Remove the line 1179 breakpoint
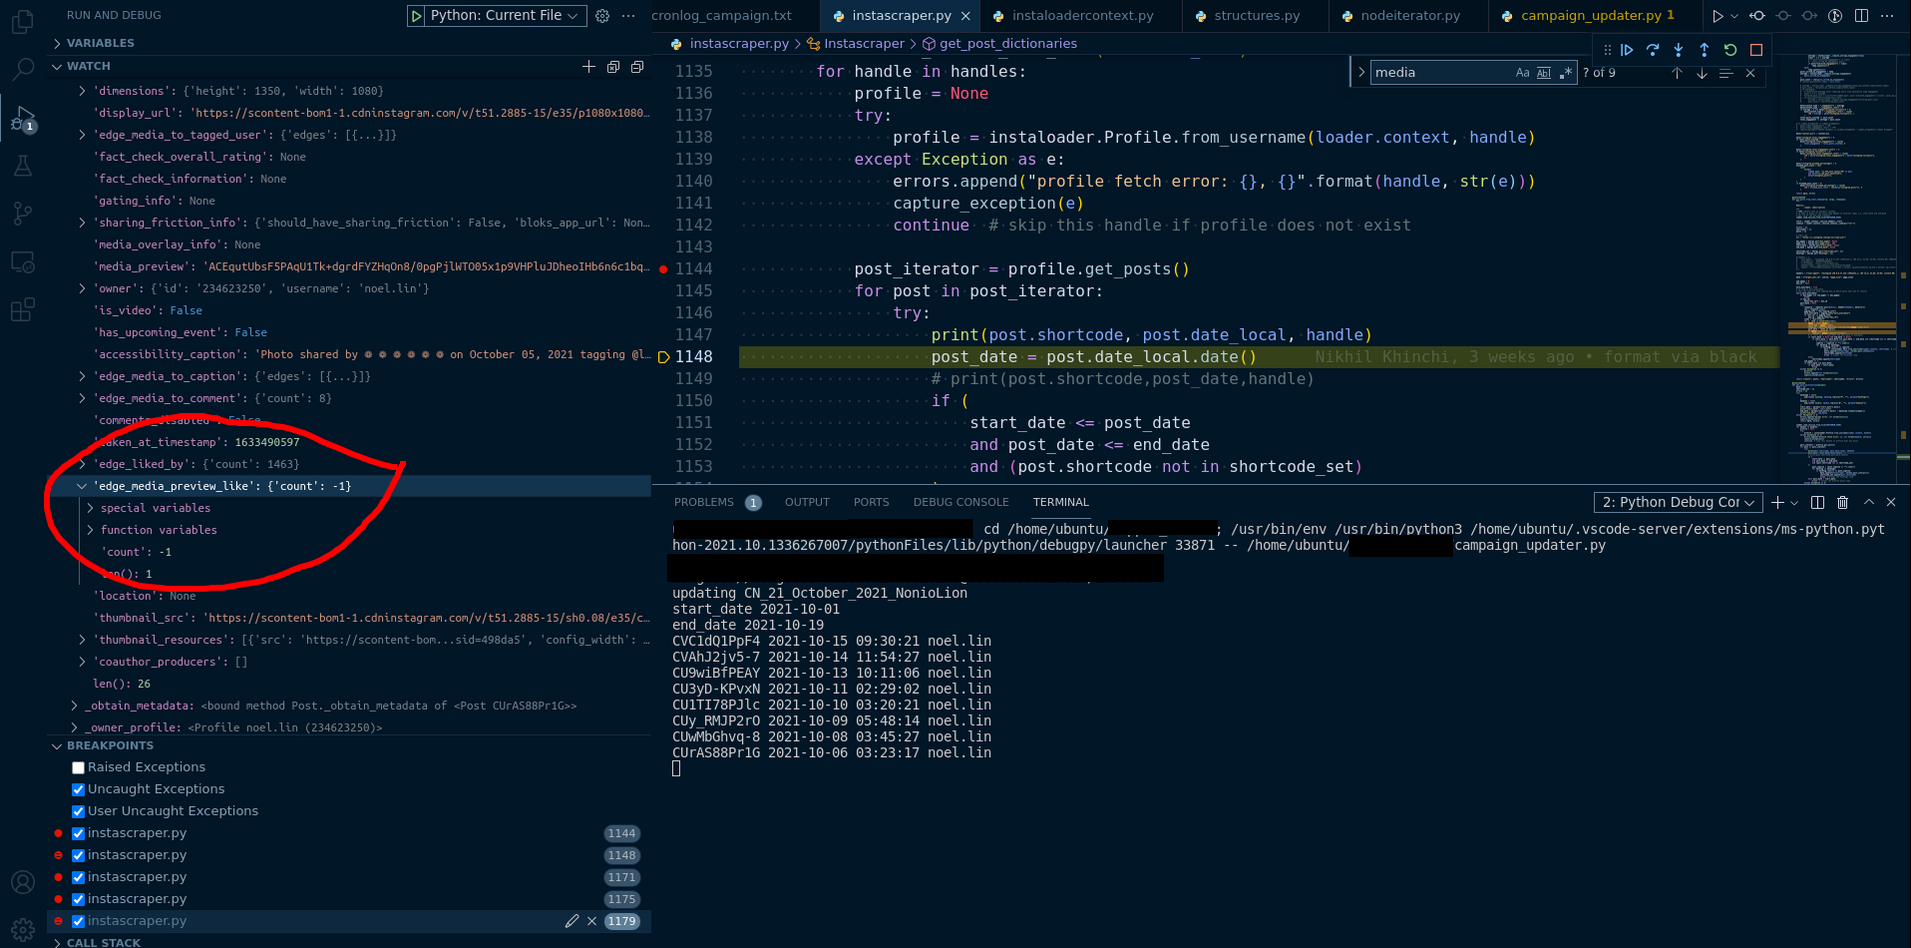 [592, 922]
